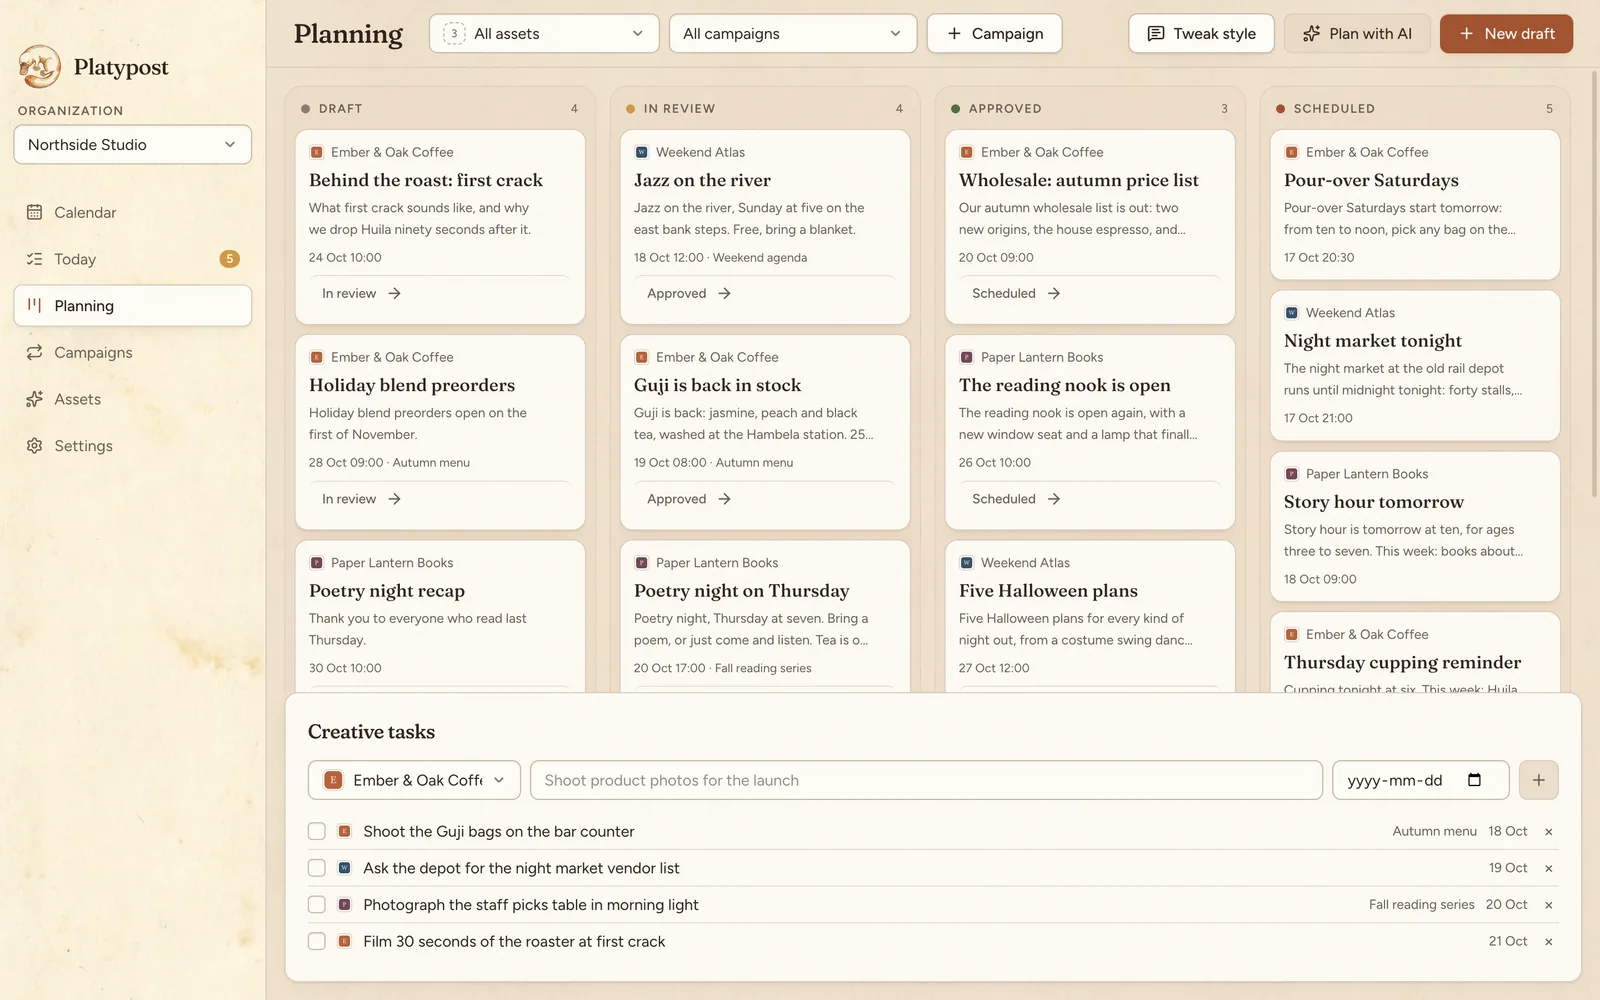The image size is (1600, 1000).
Task: Click the Calendar icon in sidebar
Action: (x=34, y=212)
